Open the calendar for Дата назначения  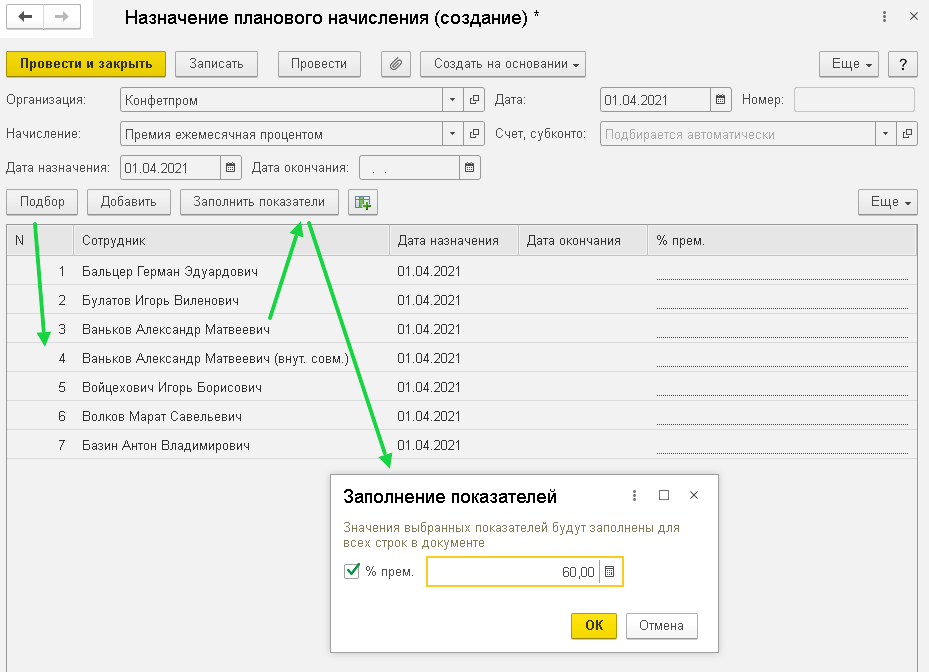coord(230,168)
